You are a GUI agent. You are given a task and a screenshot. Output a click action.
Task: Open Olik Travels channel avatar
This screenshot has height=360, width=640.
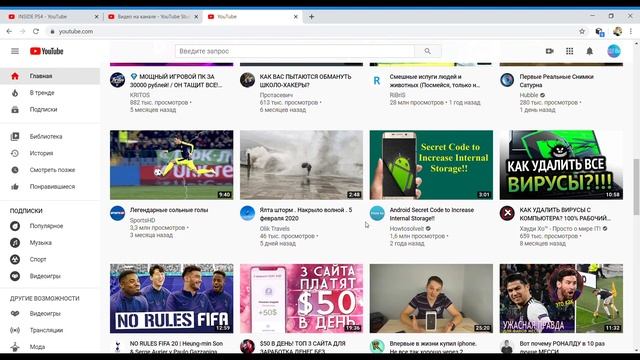pyautogui.click(x=247, y=213)
